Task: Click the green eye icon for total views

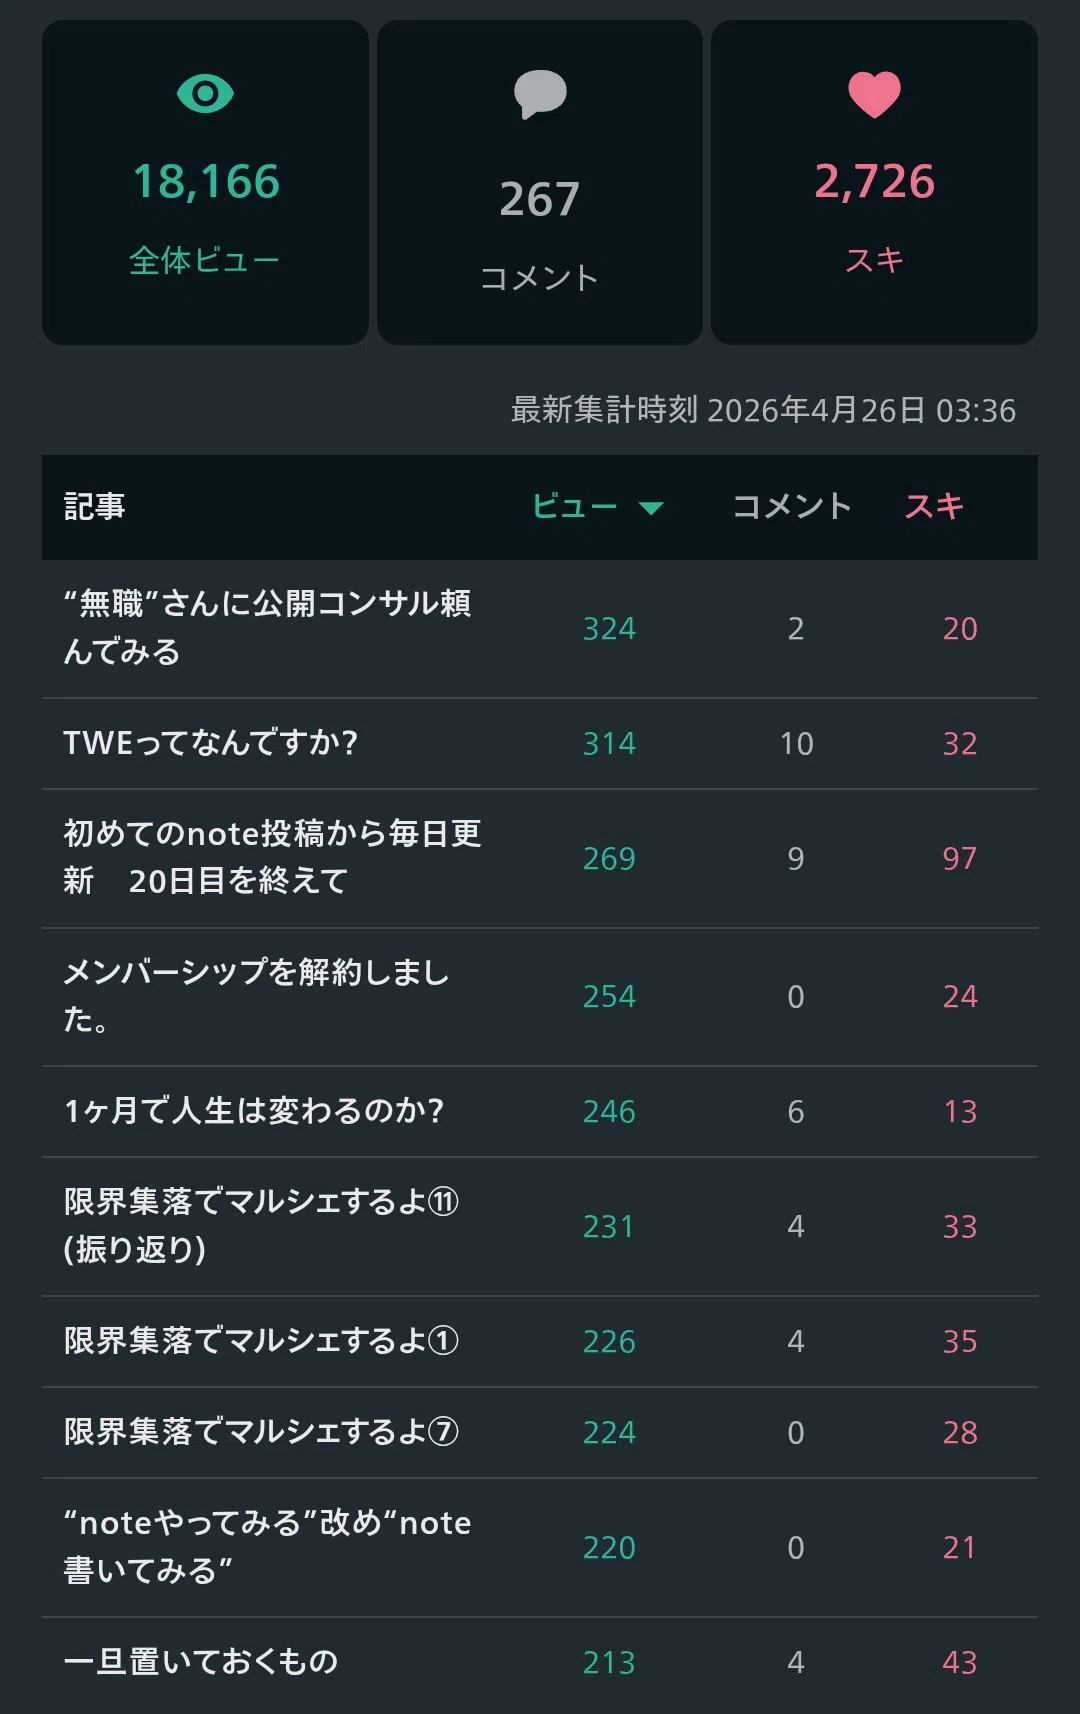Action: (205, 94)
